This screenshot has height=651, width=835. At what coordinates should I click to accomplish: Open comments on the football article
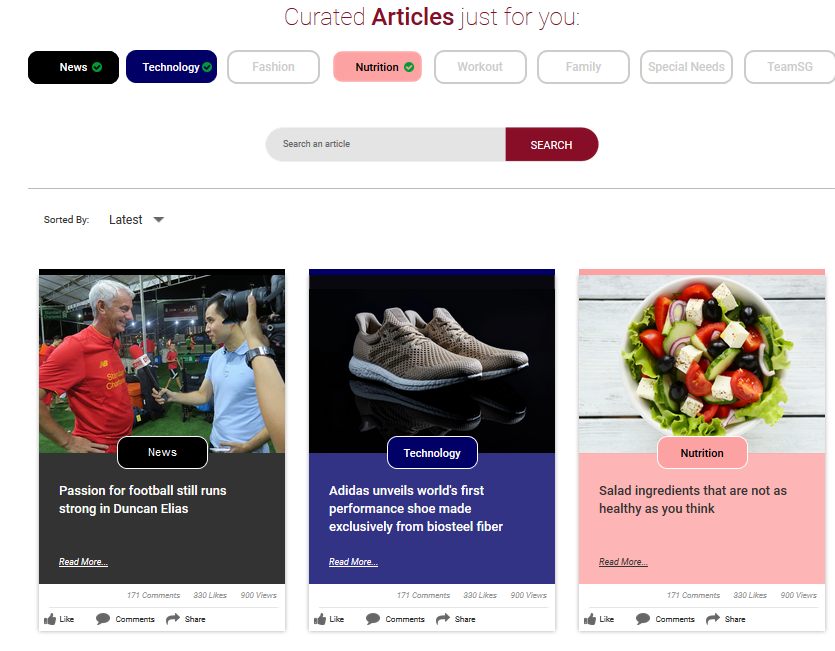pos(125,619)
